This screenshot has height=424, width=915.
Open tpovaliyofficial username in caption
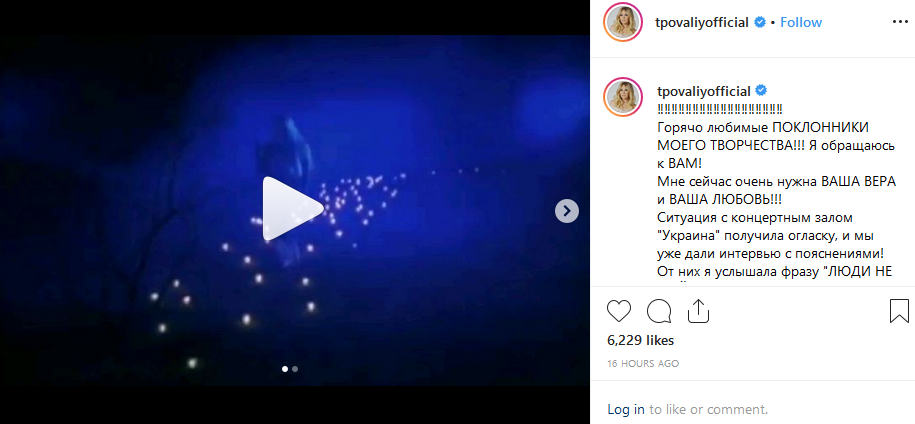[703, 91]
